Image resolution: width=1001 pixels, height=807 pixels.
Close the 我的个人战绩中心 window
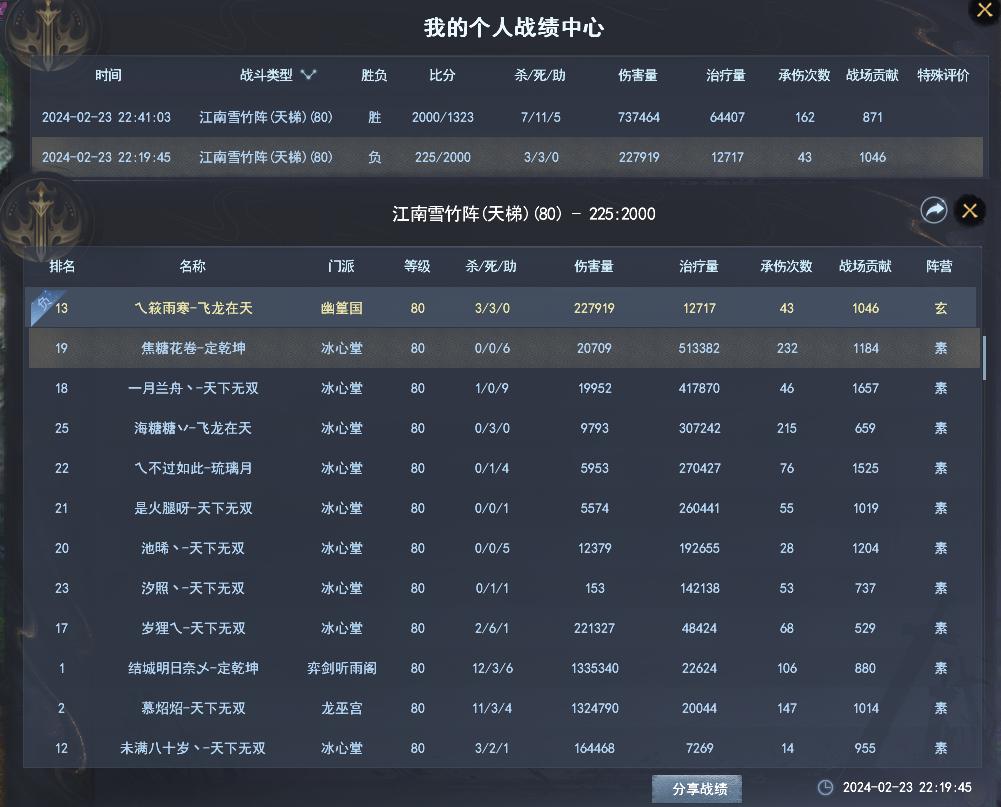pos(985,10)
